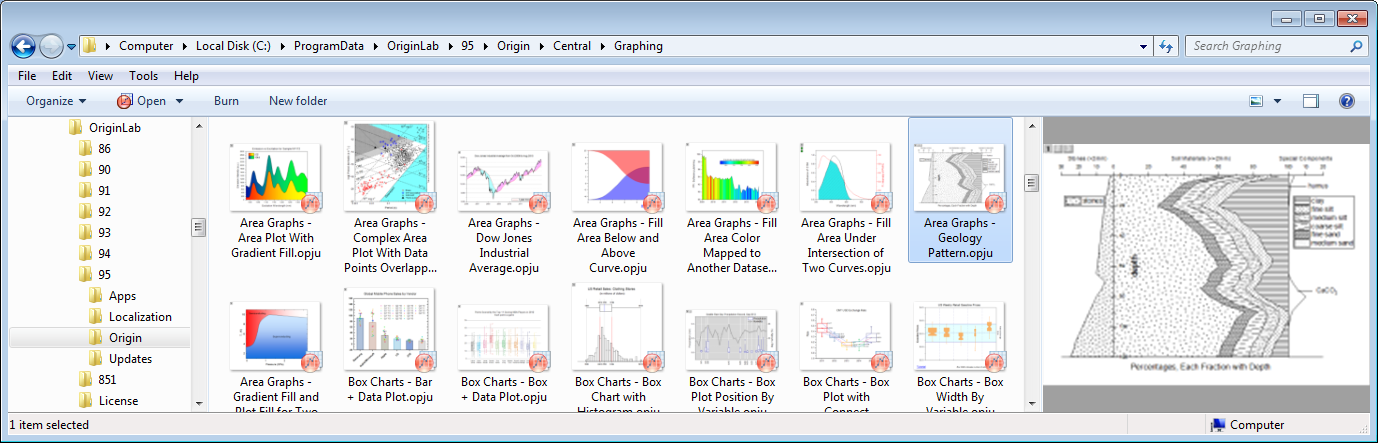Open the Change your view dropdown arrow
The width and height of the screenshot is (1378, 443).
[x=1278, y=101]
